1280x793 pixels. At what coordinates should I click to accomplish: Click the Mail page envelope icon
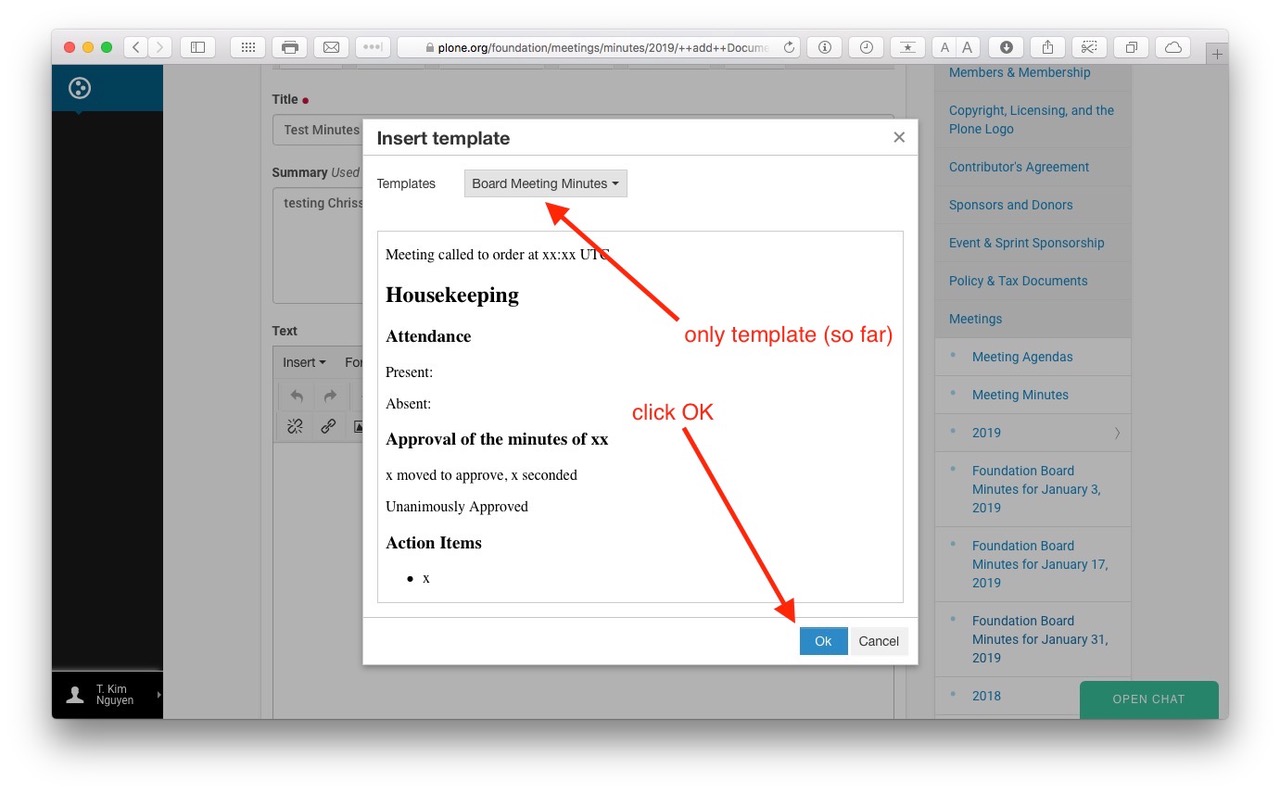tap(331, 47)
